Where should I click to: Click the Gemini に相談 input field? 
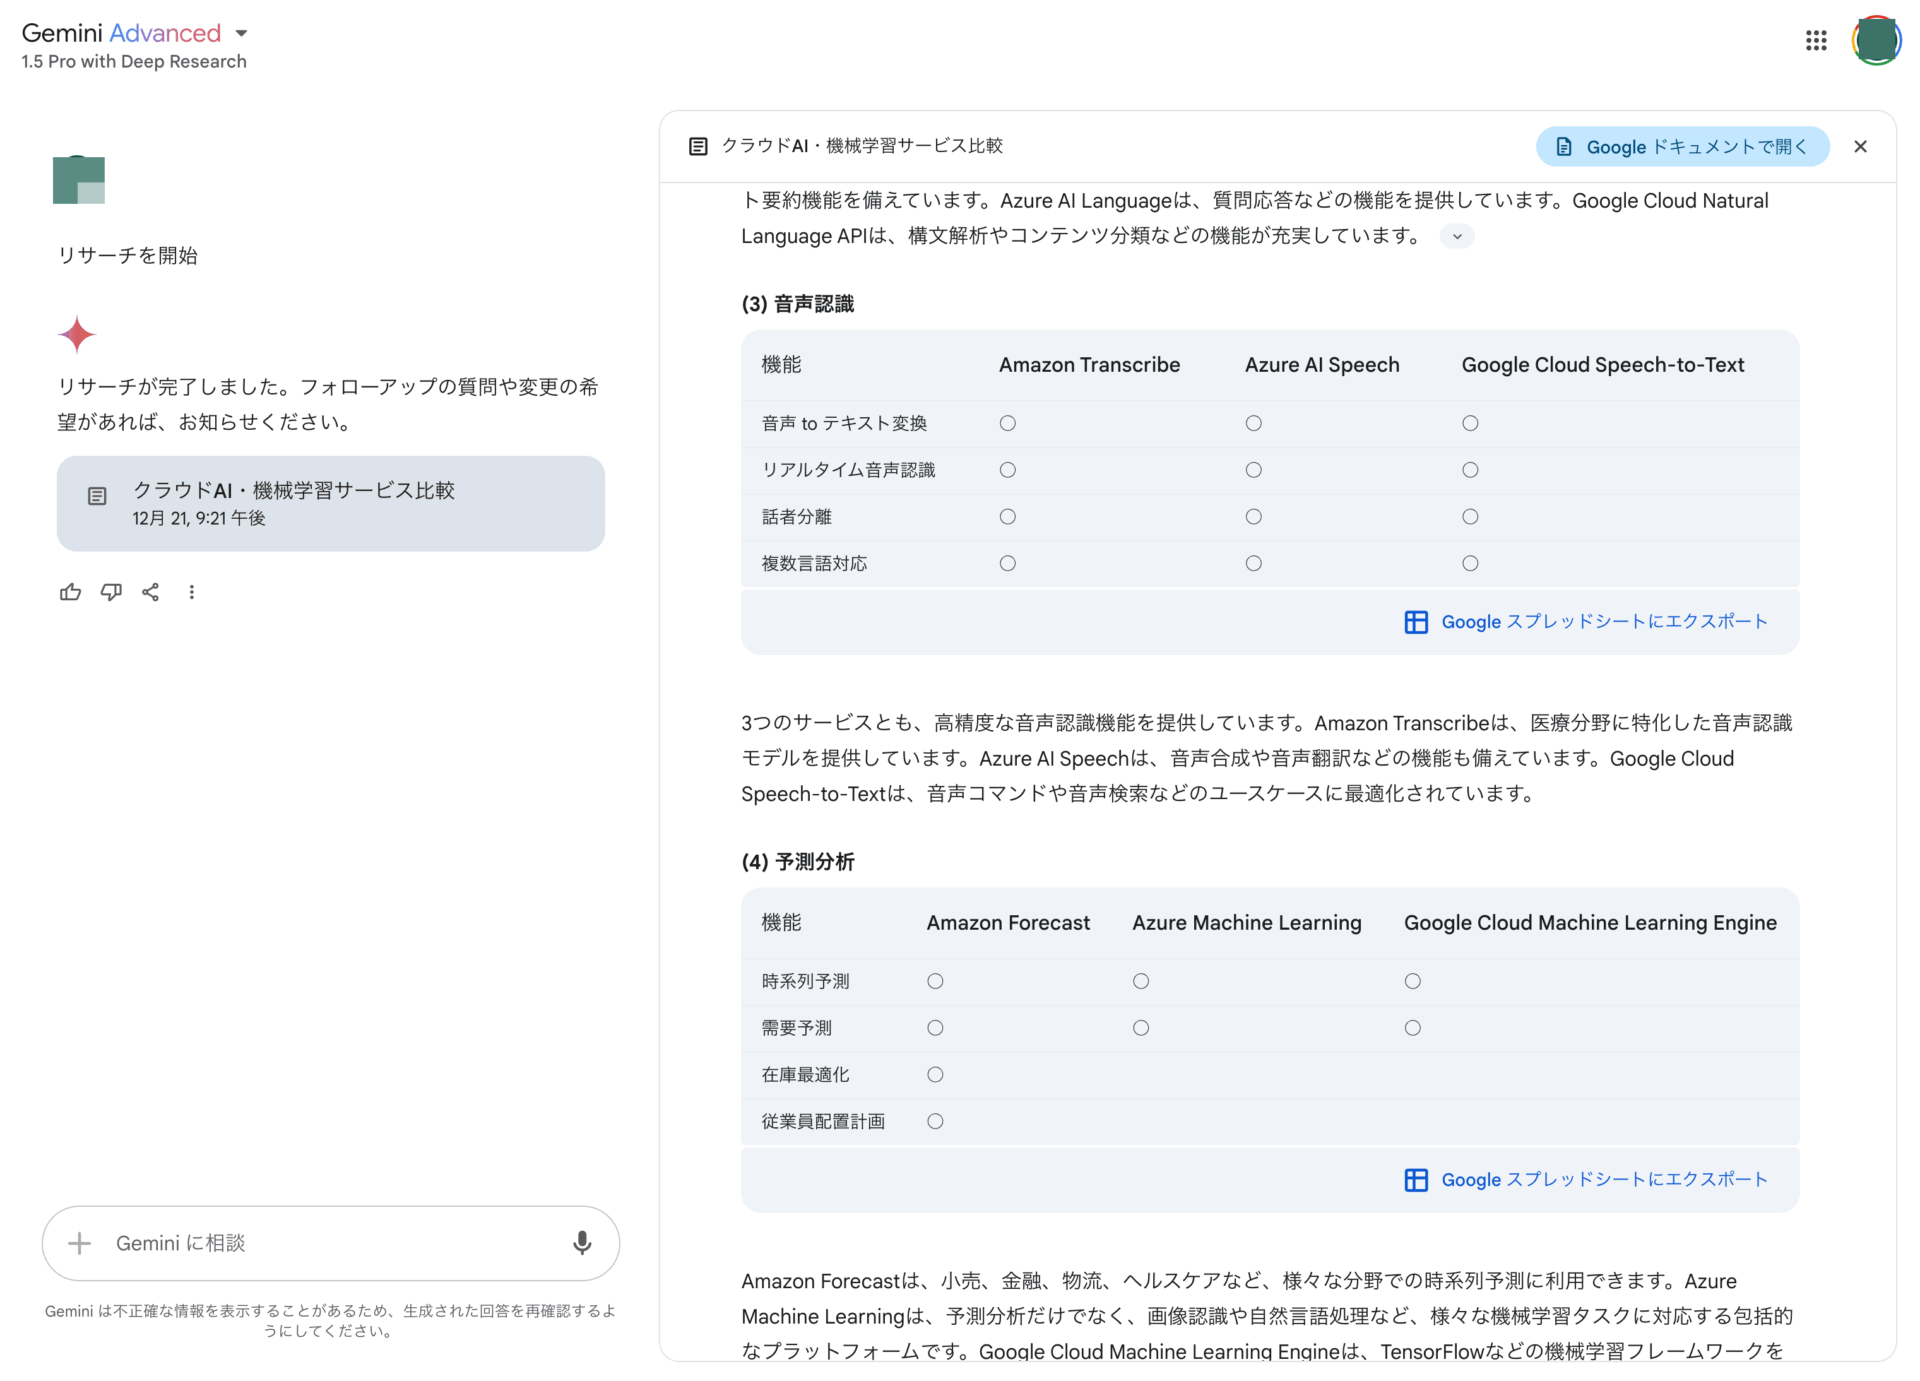click(x=330, y=1243)
